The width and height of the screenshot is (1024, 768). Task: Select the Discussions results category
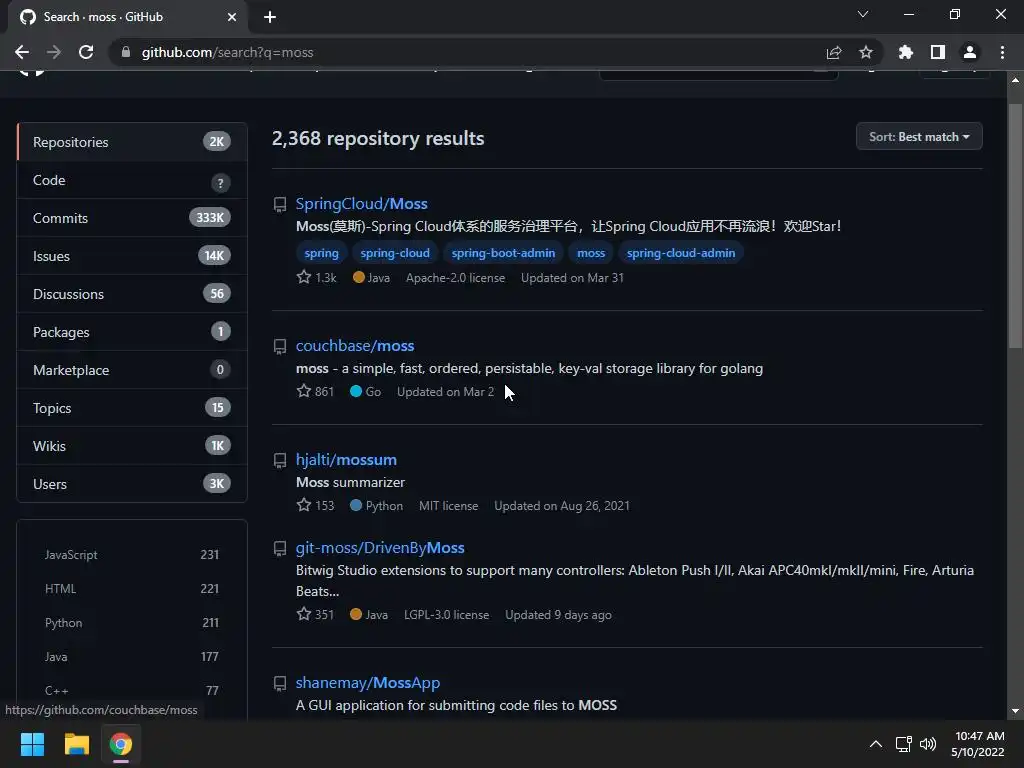point(132,294)
